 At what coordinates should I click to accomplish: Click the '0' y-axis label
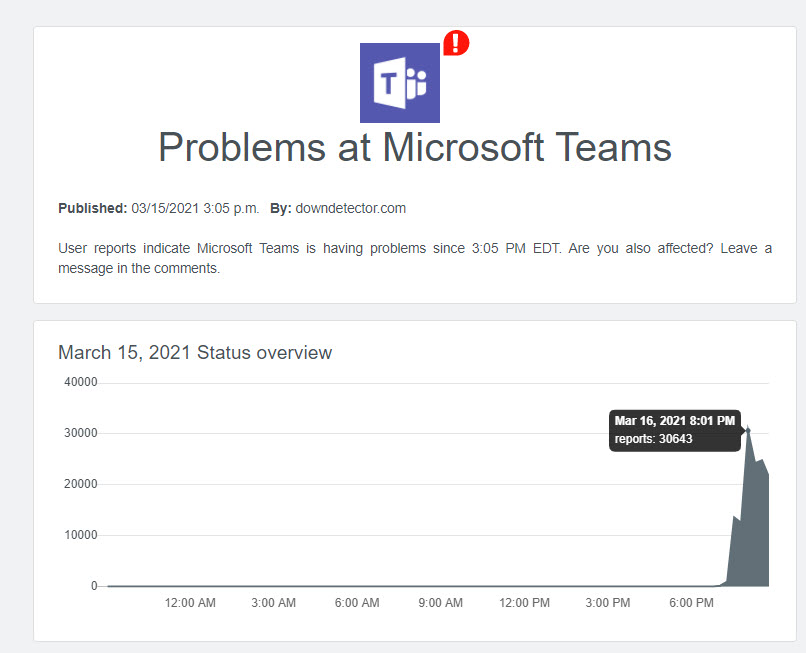[94, 586]
